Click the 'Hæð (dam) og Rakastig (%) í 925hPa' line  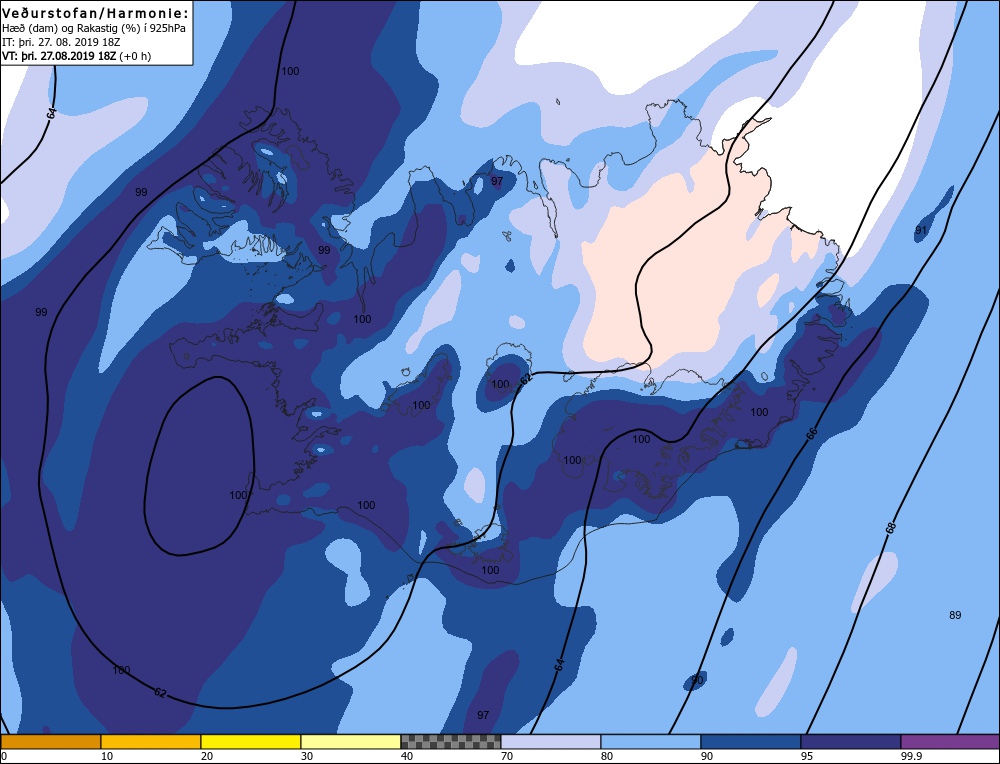point(94,29)
